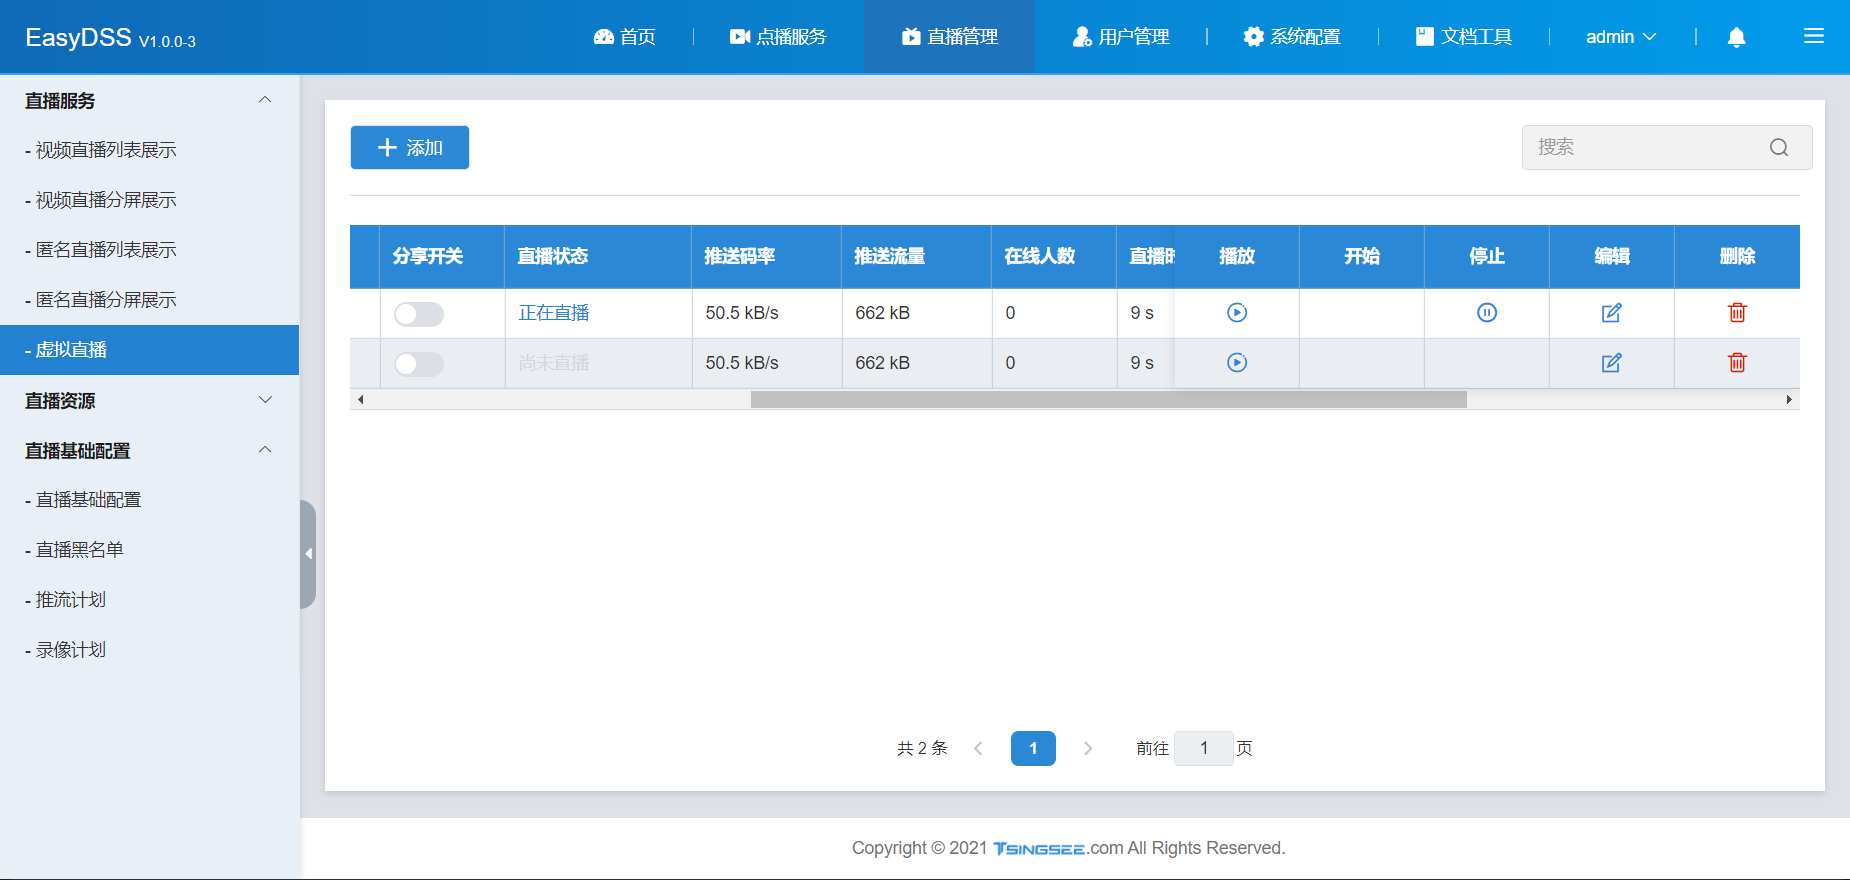The image size is (1850, 880).
Task: Select 虚拟直播 in sidebar
Action: (x=150, y=350)
